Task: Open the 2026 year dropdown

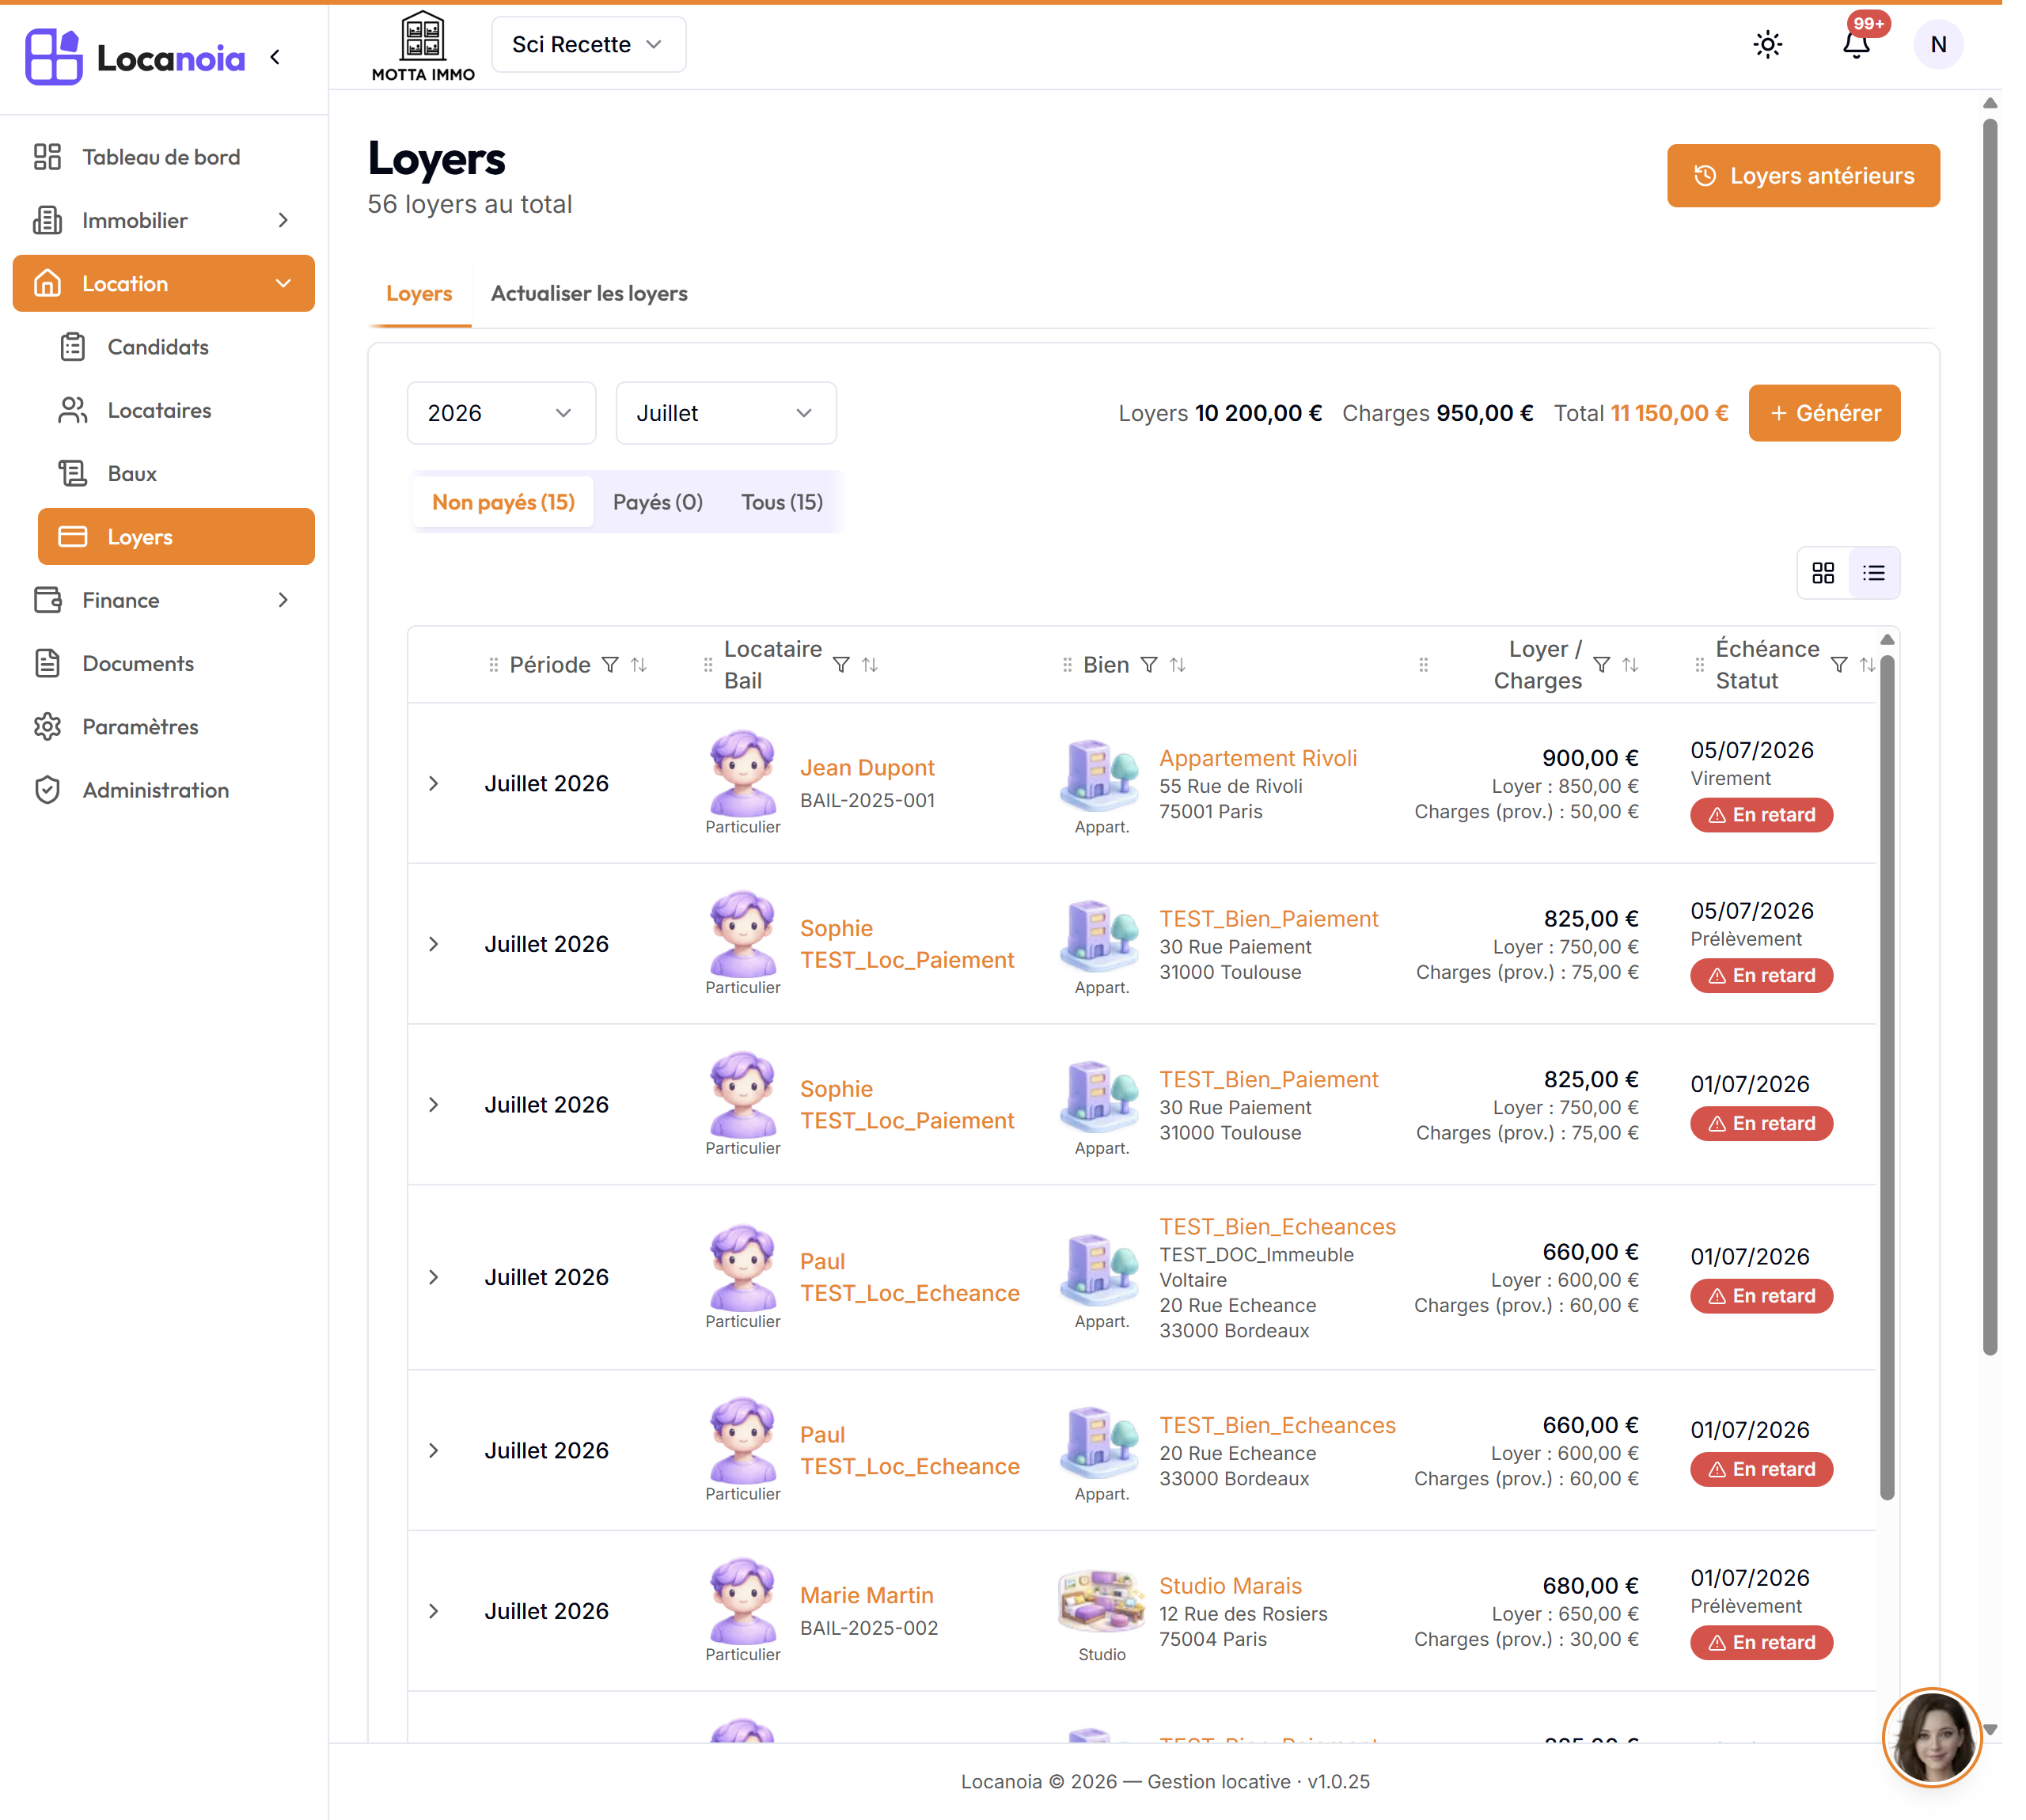Action: pos(501,413)
